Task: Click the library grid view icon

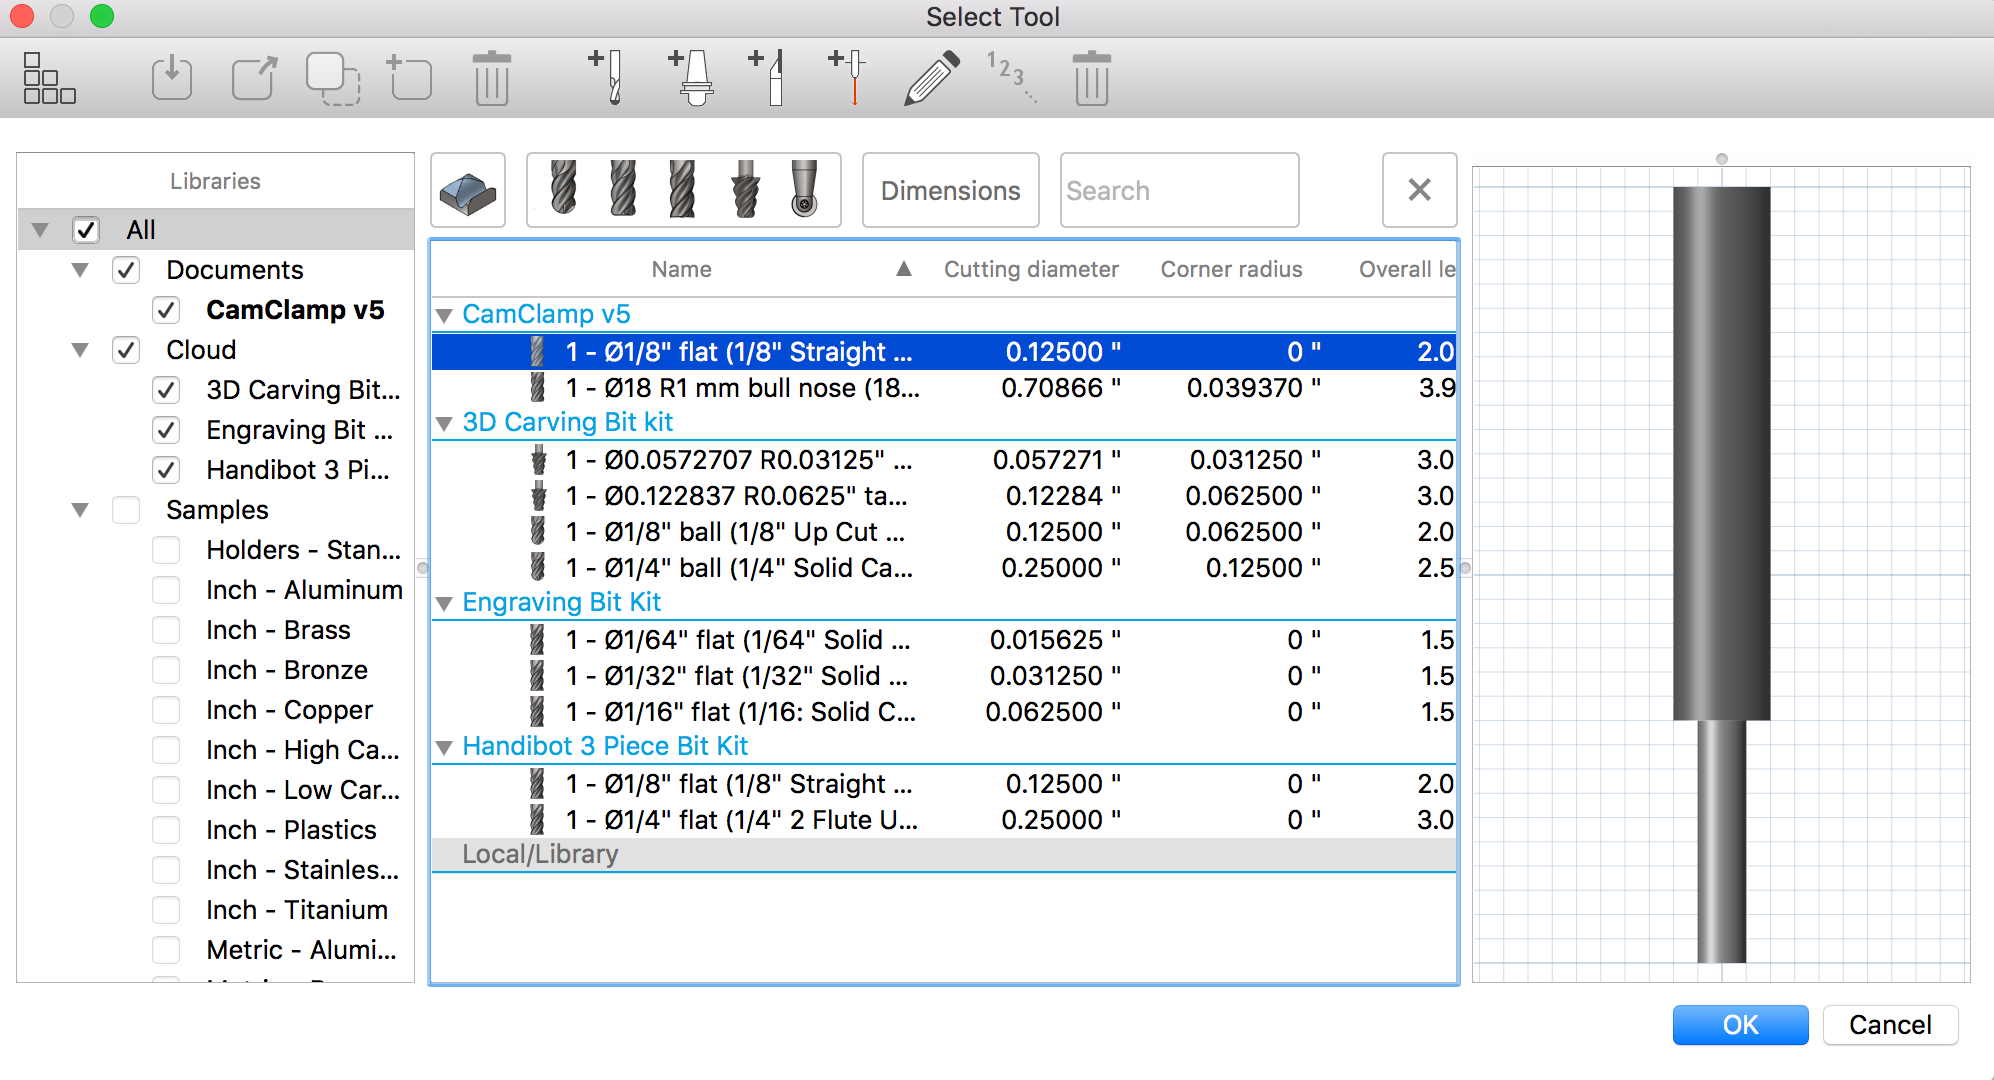Action: pyautogui.click(x=49, y=78)
